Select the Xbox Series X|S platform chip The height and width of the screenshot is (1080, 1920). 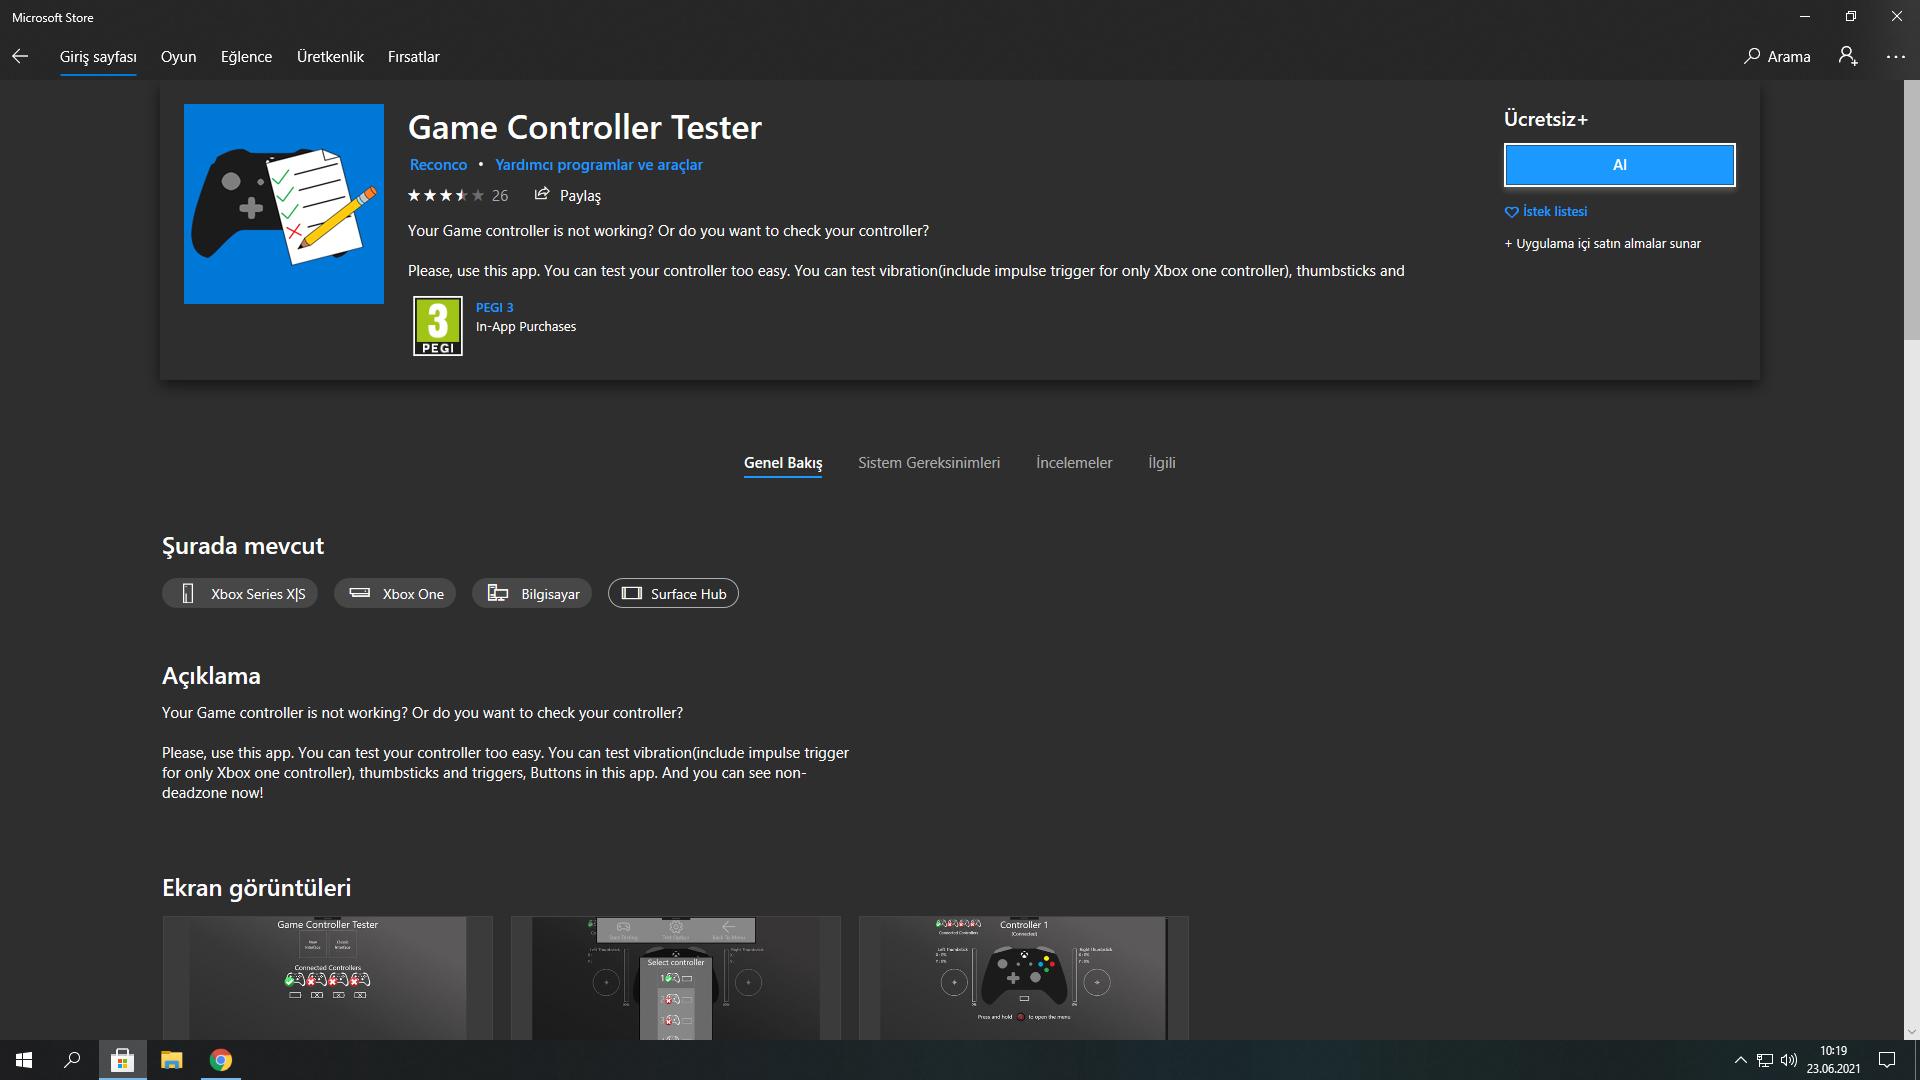[x=240, y=594]
